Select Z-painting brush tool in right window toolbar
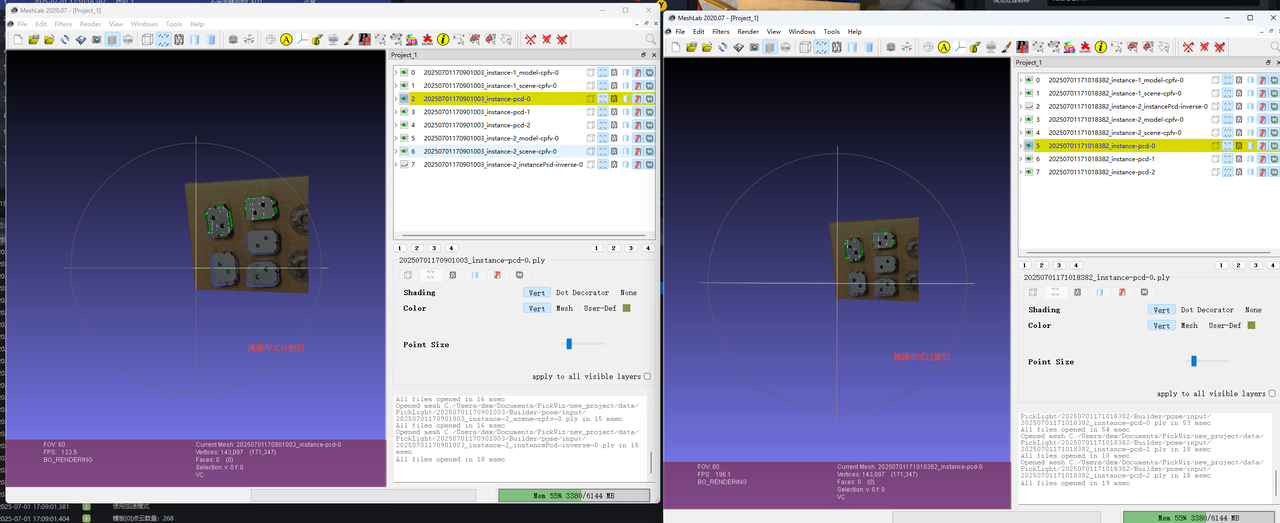This screenshot has width=1280, height=523. (x=1007, y=47)
